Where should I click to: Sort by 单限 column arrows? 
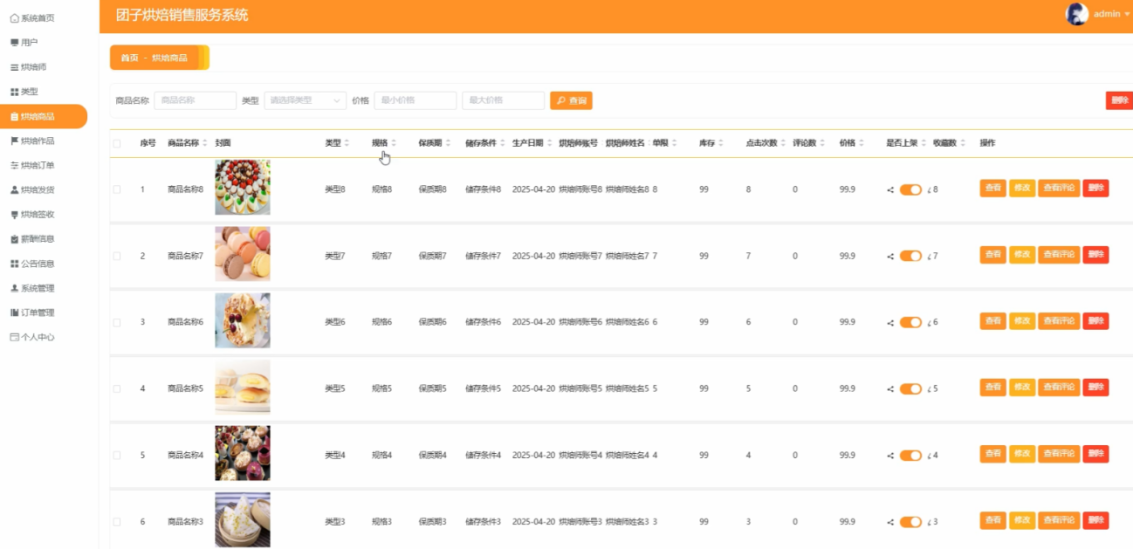coord(674,143)
